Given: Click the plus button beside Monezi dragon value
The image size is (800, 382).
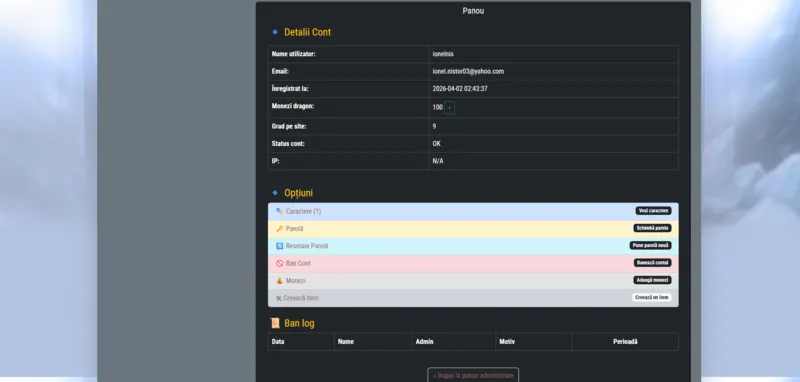Looking at the screenshot, I should click(449, 108).
